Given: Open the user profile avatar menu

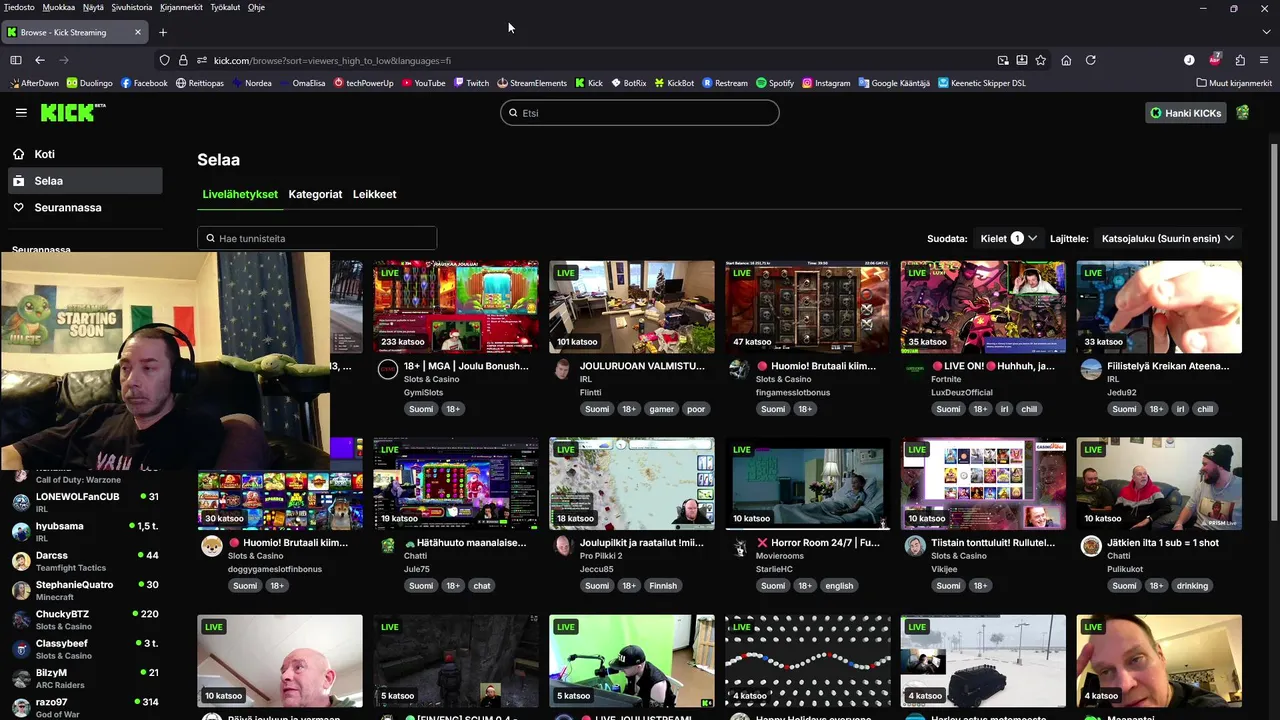Looking at the screenshot, I should click(x=1243, y=113).
